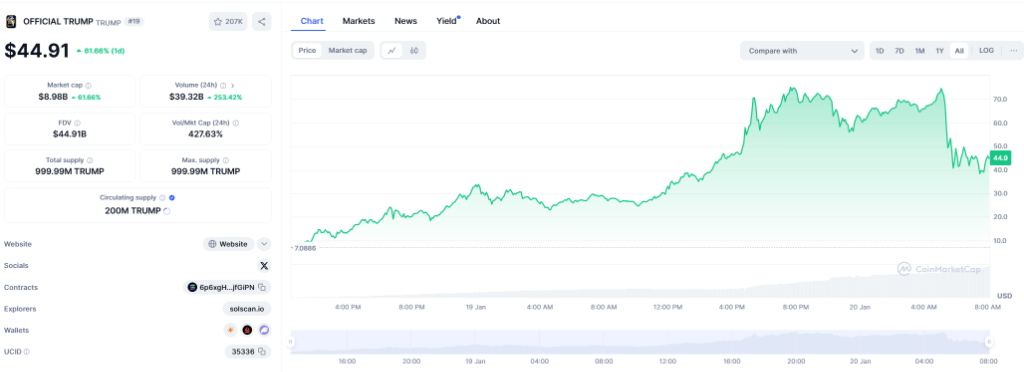Click the left handle of range slider
The height and width of the screenshot is (372, 1024).
click(292, 341)
